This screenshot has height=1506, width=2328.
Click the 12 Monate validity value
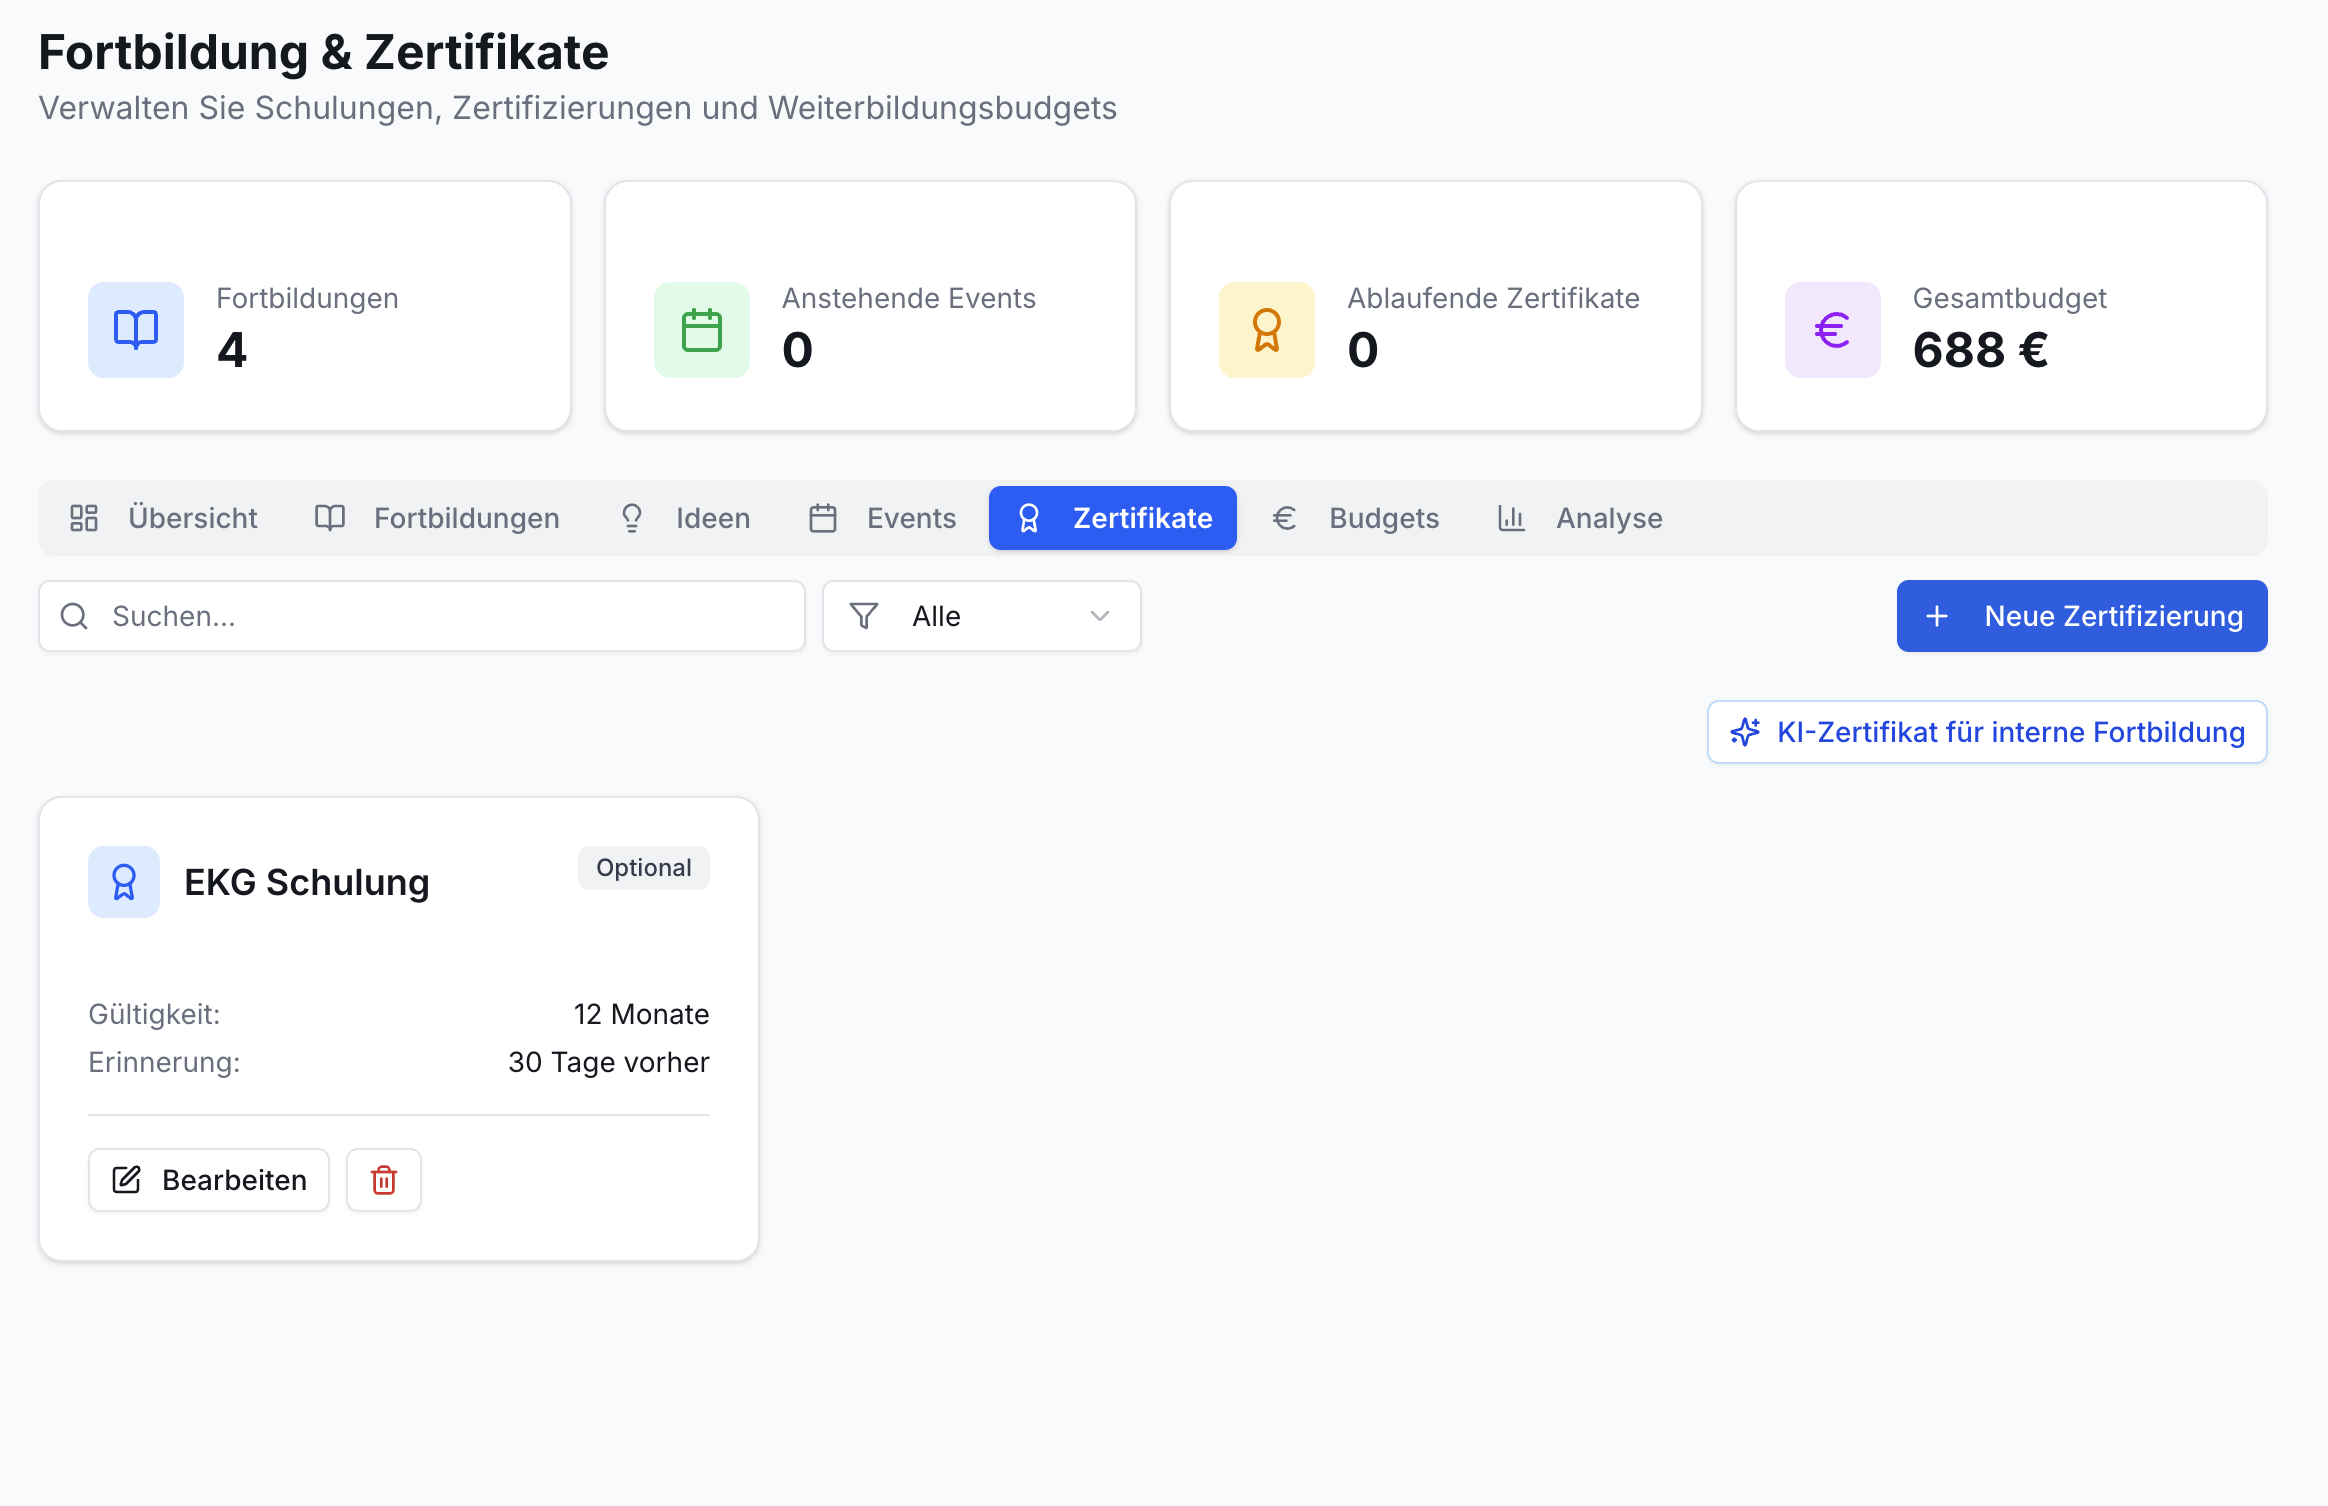click(x=641, y=1014)
